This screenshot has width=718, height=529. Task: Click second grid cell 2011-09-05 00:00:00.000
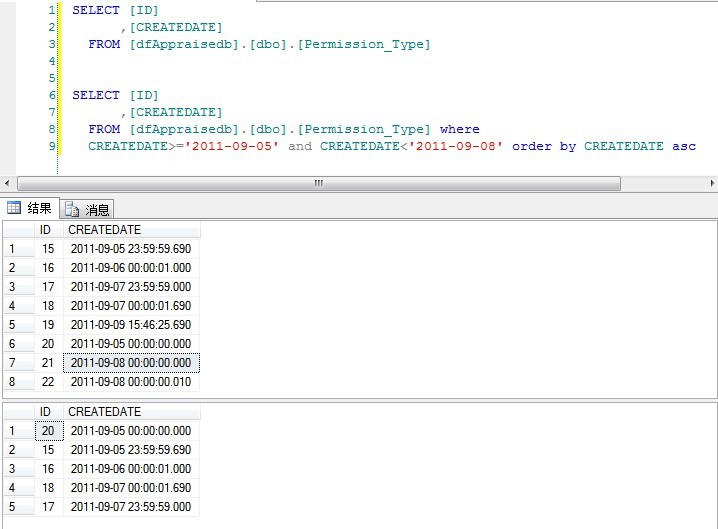click(x=131, y=431)
